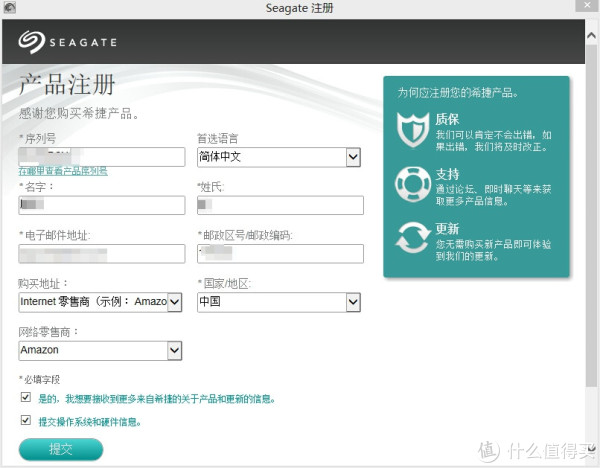600x468 pixels.
Task: Click the 质保 heading in teal panel
Action: tap(447, 119)
